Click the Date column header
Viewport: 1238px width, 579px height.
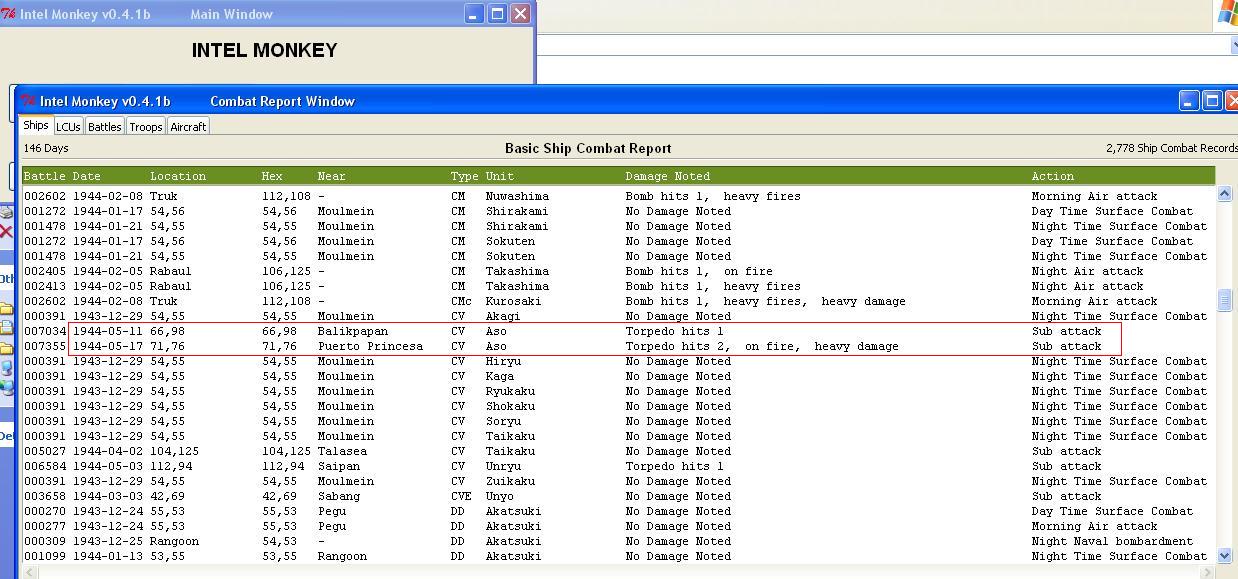coord(86,176)
